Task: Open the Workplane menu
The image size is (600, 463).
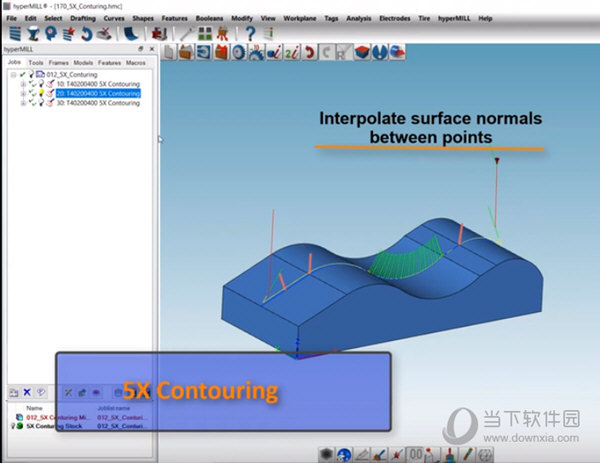Action: click(x=300, y=18)
